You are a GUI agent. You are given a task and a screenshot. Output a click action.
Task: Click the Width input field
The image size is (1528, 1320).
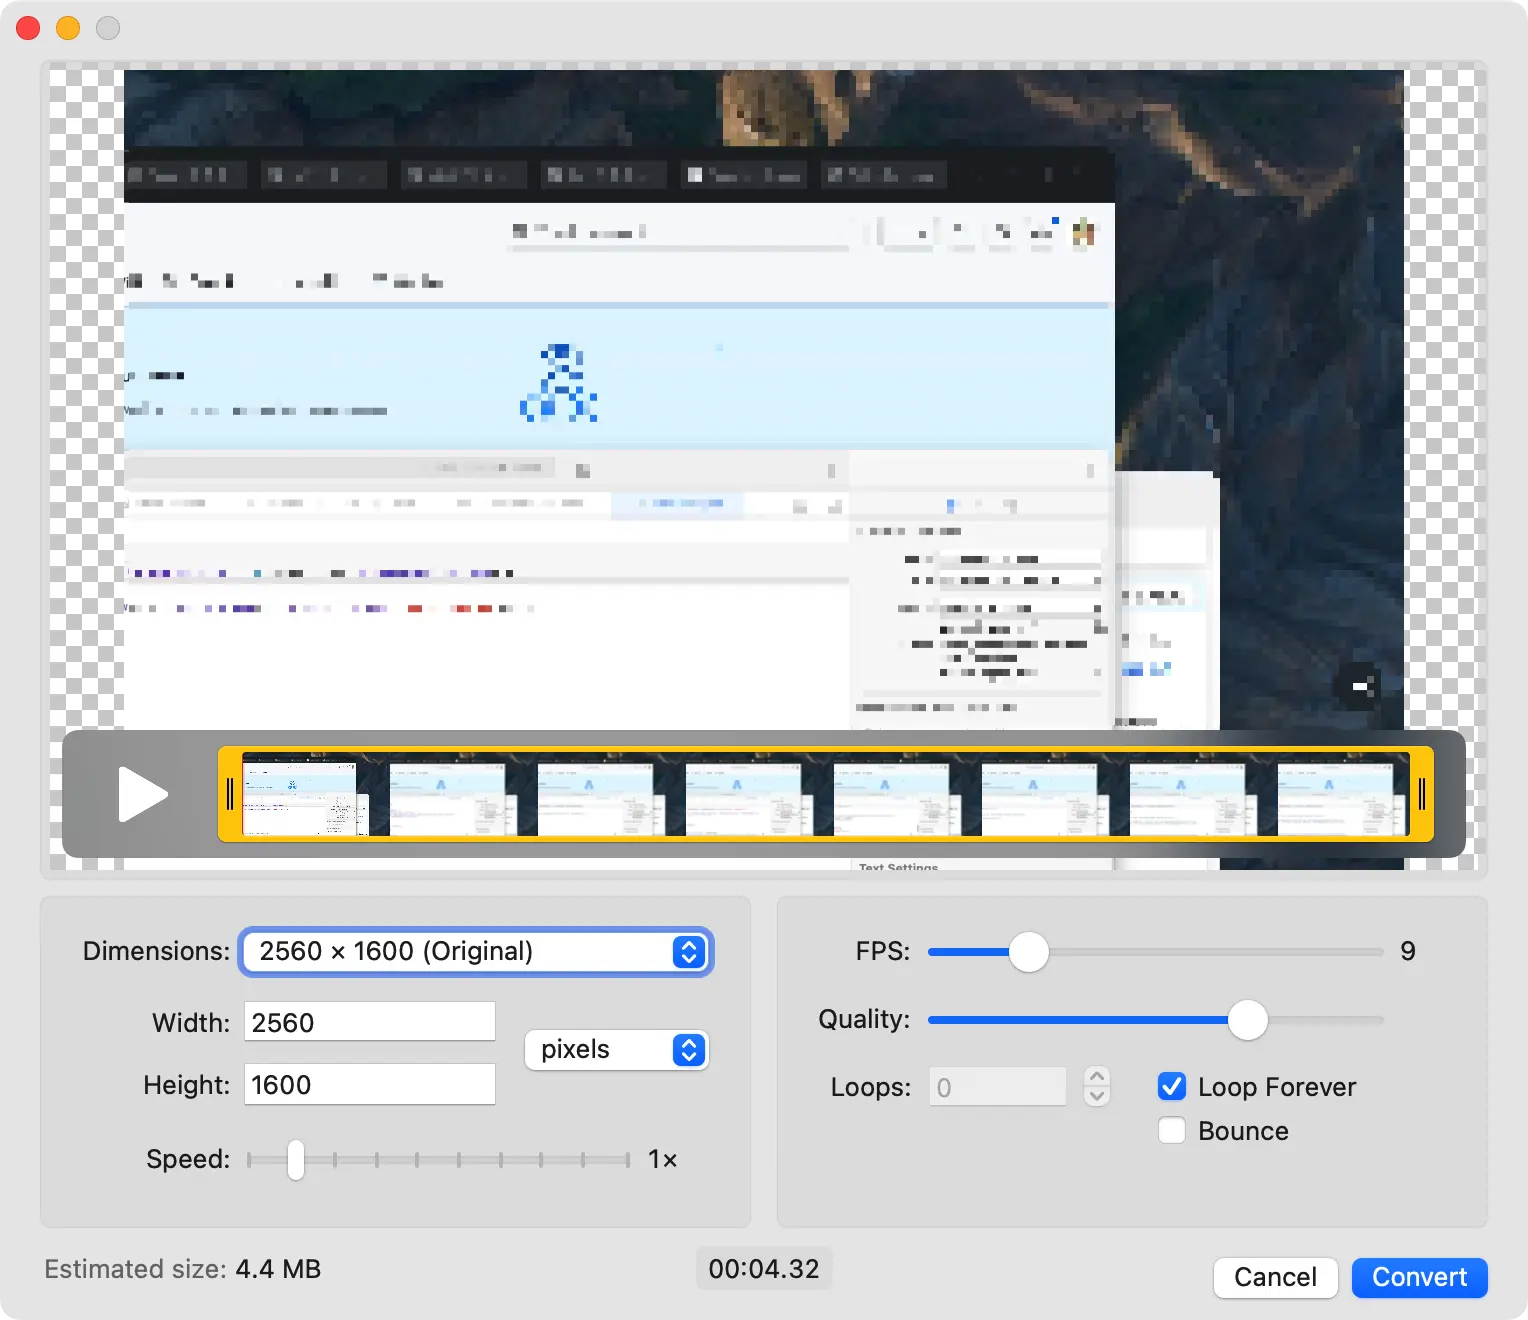coord(369,1022)
